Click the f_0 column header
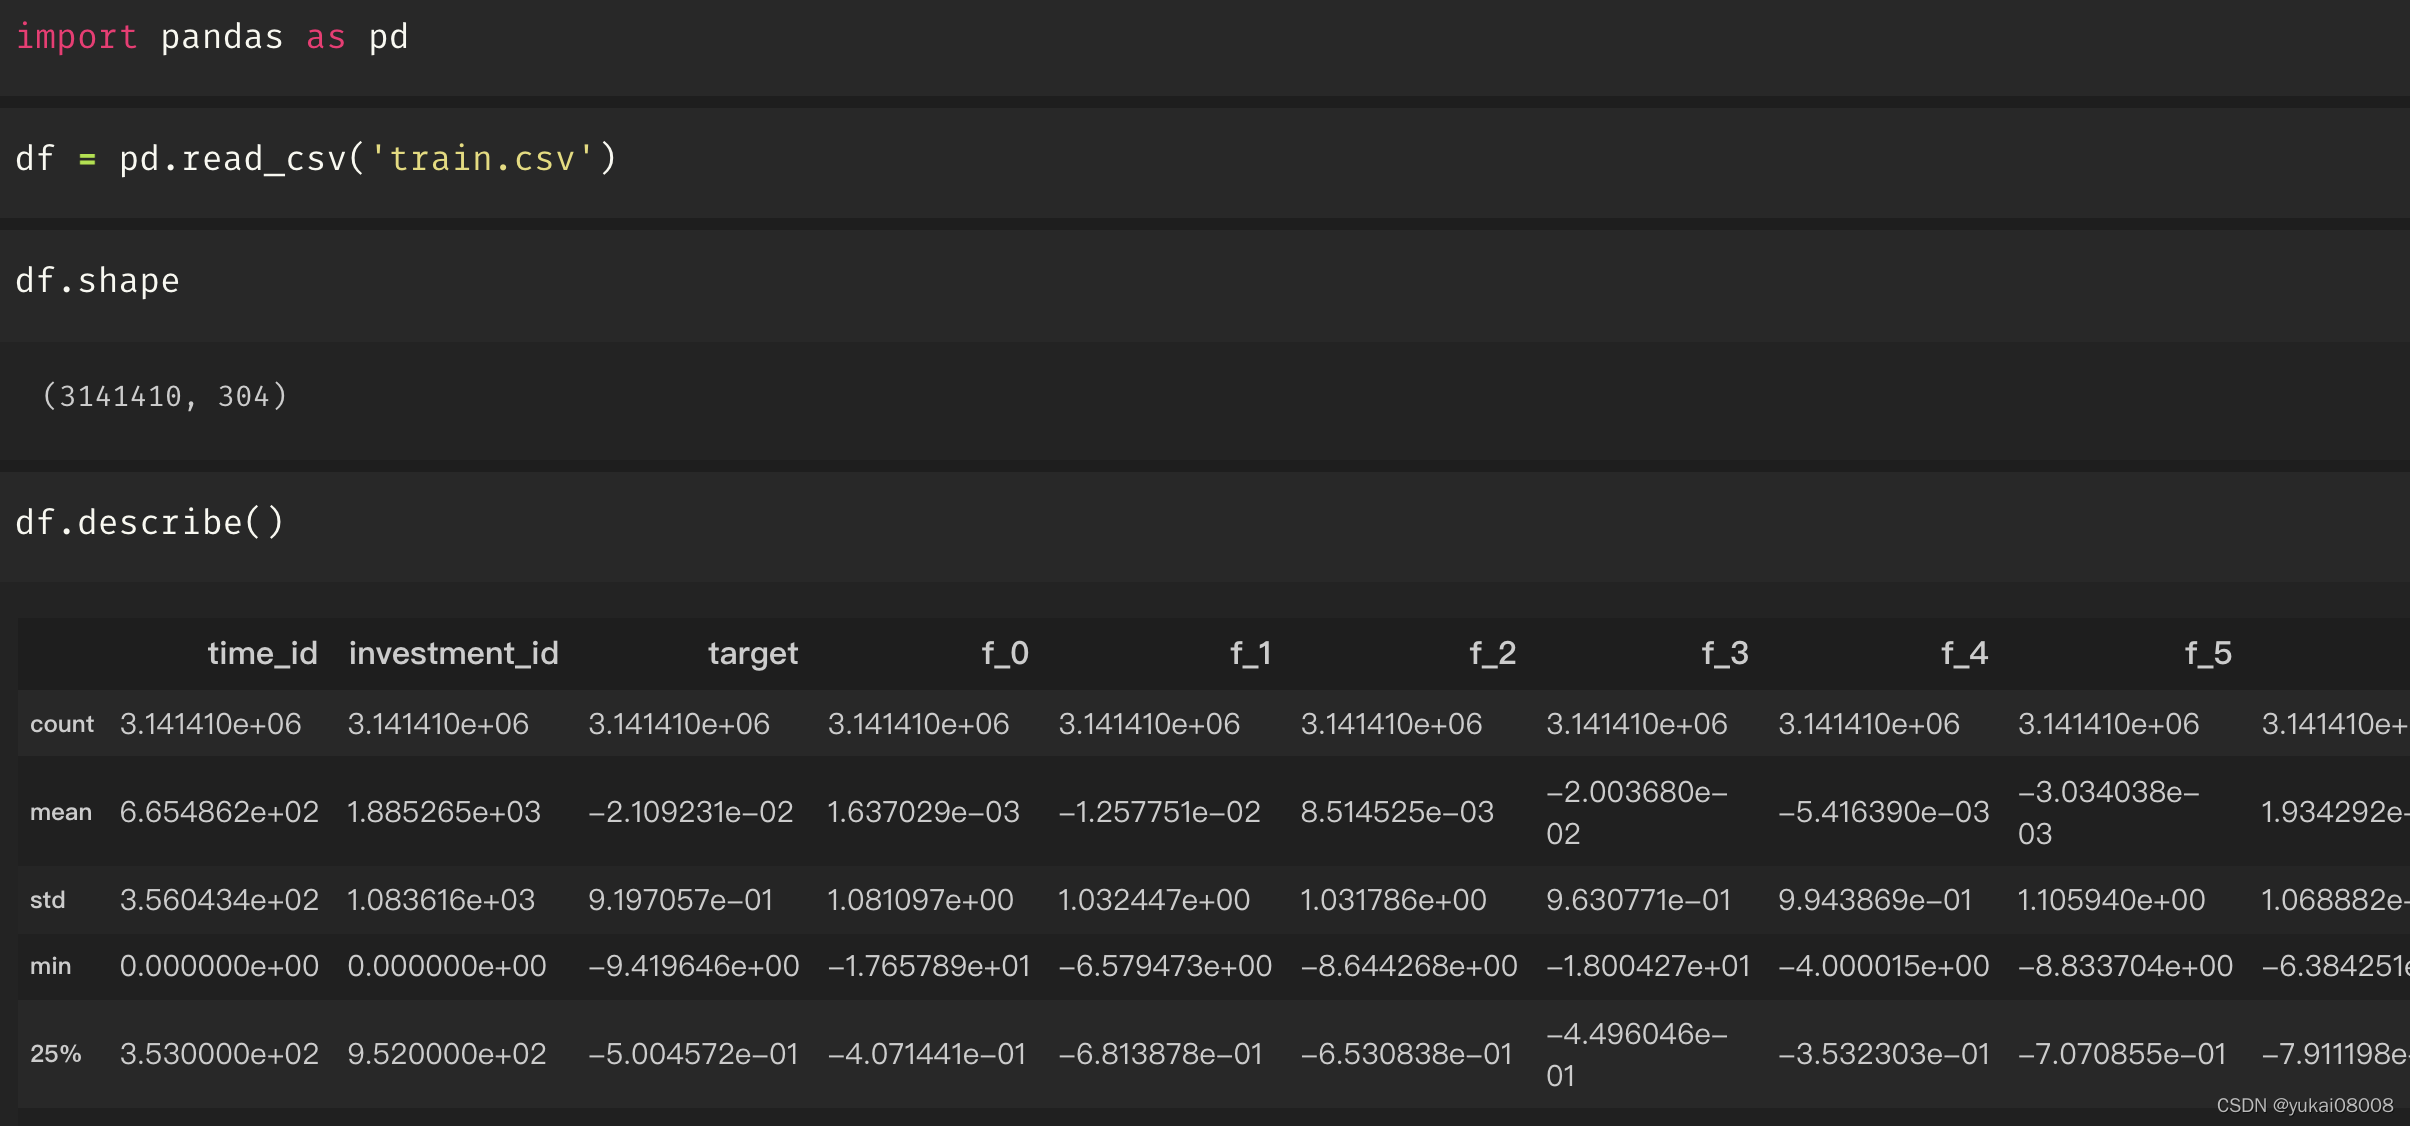Viewport: 2410px width, 1126px height. (1005, 653)
